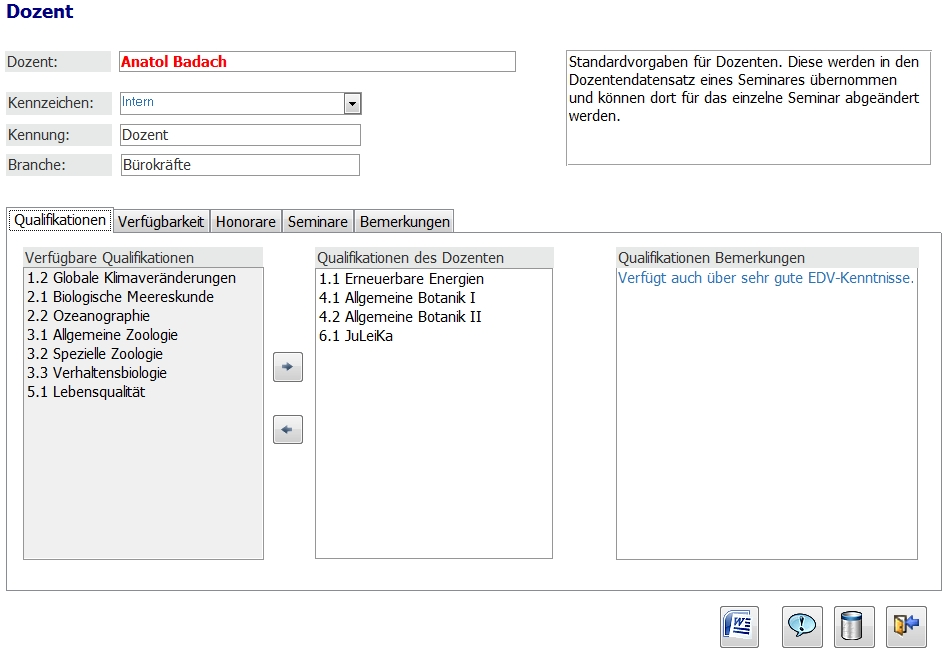Go to the Seminare tab
950x658 pixels.
click(318, 221)
